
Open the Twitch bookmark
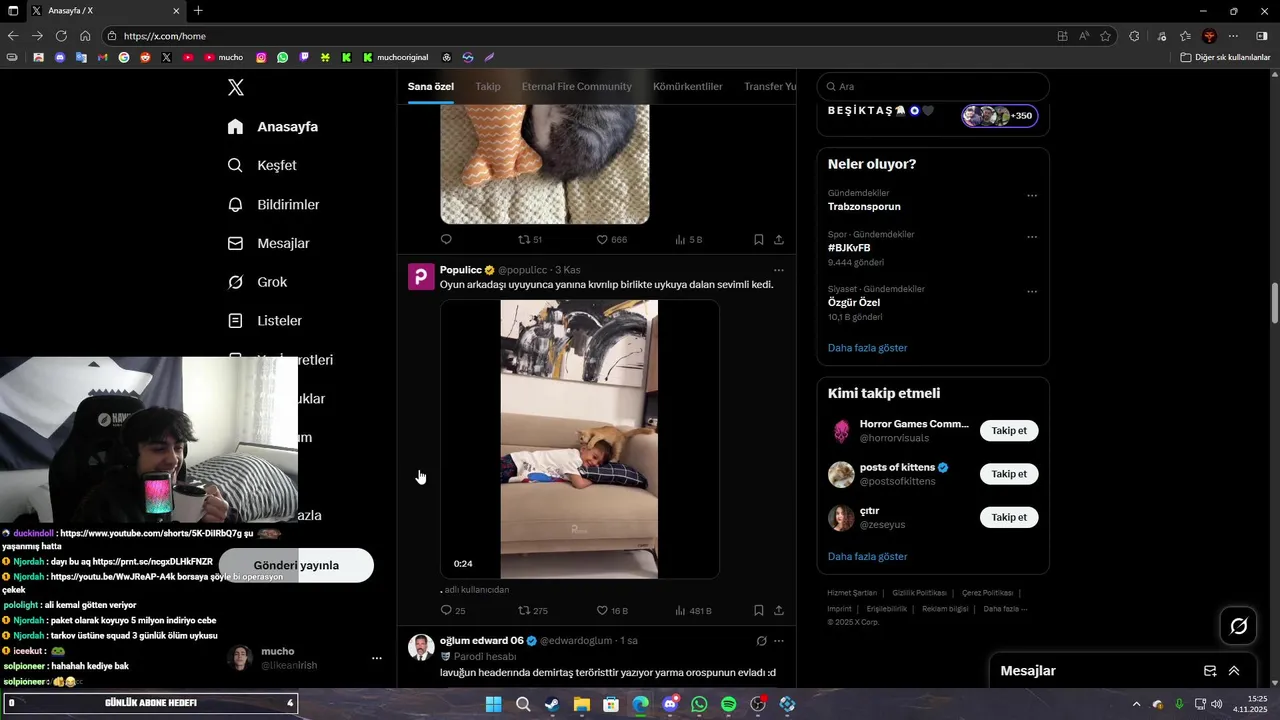[x=304, y=58]
